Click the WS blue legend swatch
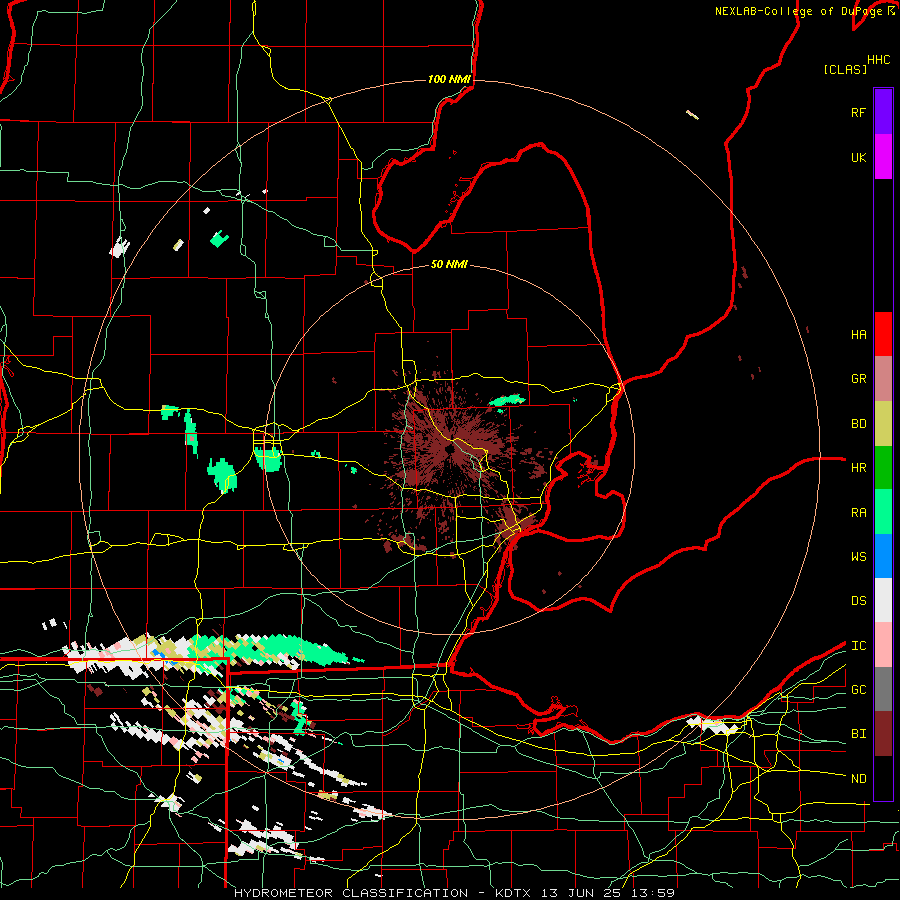Viewport: 900px width, 900px height. pos(883,556)
